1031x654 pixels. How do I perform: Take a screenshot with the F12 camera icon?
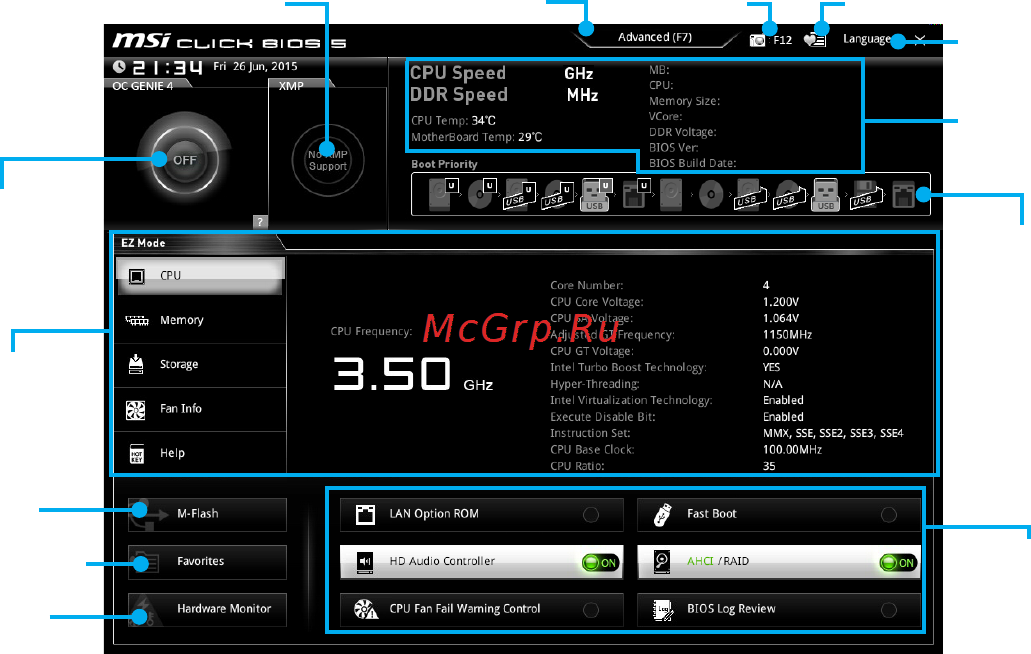coord(757,40)
